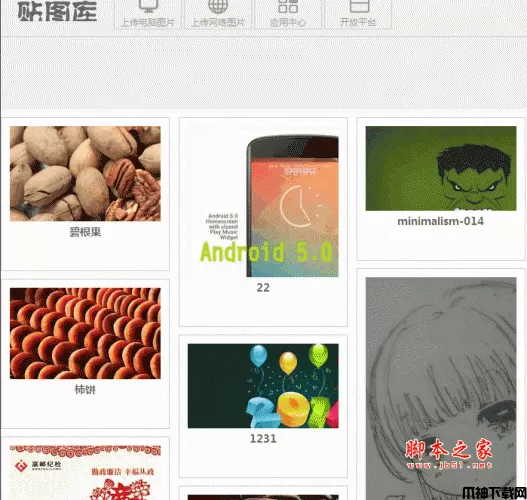Click the minimalism-014 caption
The width and height of the screenshot is (527, 500).
pyautogui.click(x=441, y=221)
